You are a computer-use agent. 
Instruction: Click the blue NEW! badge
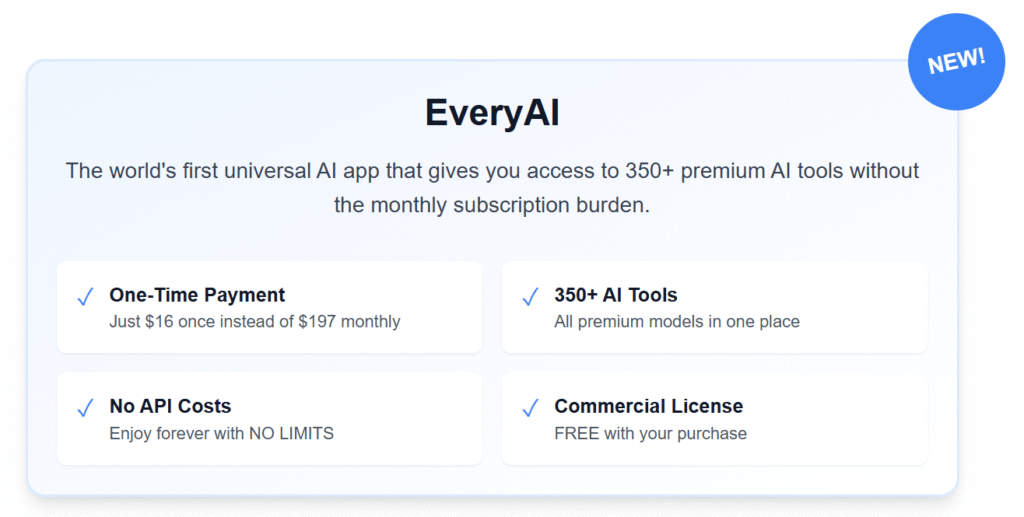point(956,62)
